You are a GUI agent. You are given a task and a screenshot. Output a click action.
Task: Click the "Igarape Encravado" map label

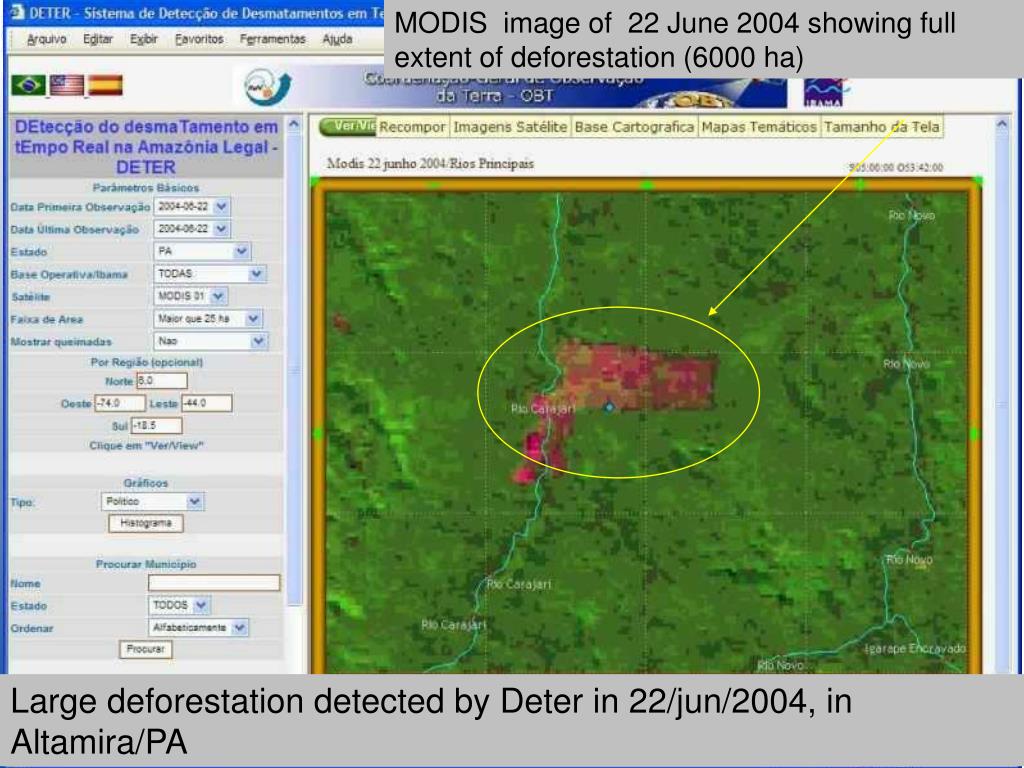915,648
